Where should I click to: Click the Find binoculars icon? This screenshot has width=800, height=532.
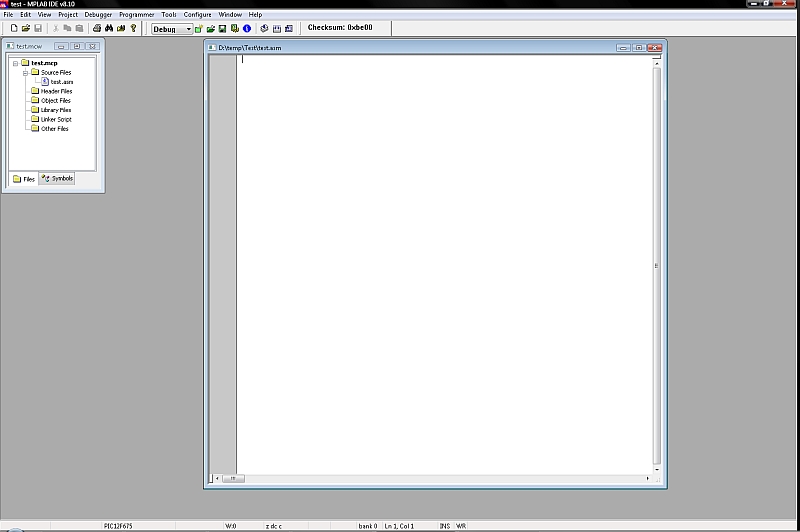tap(109, 29)
